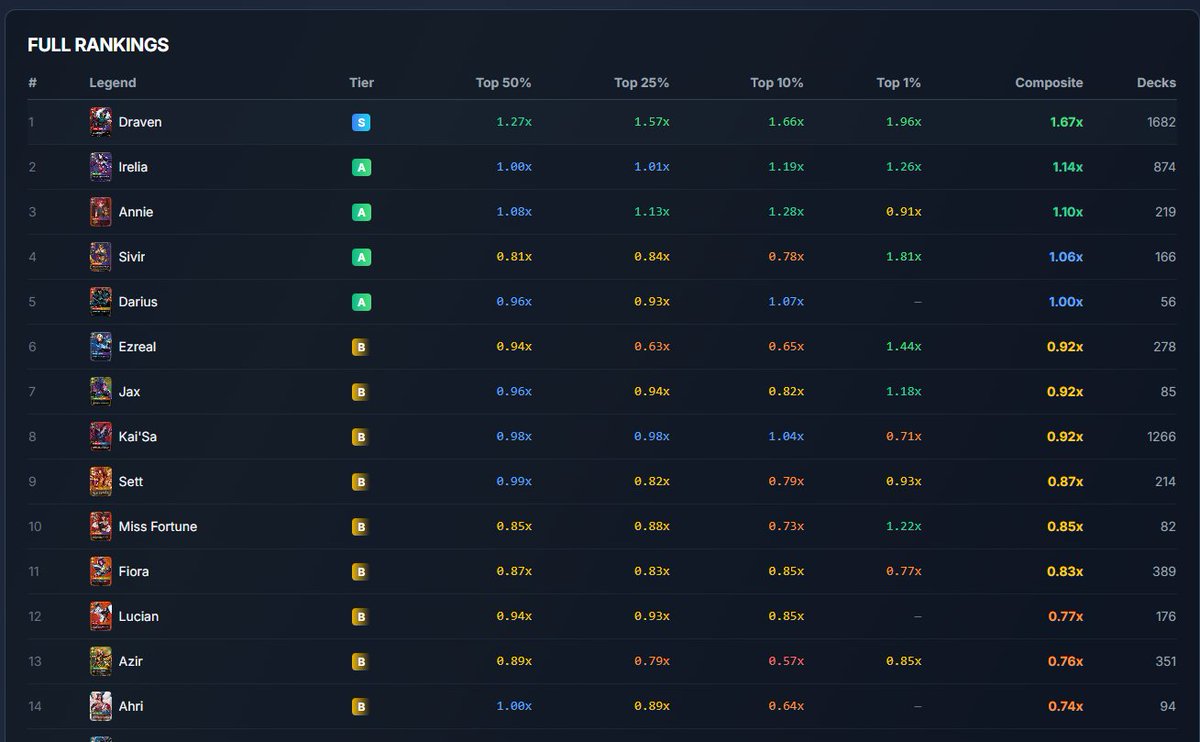Select the Sivir legend name
The image size is (1200, 742).
(132, 257)
